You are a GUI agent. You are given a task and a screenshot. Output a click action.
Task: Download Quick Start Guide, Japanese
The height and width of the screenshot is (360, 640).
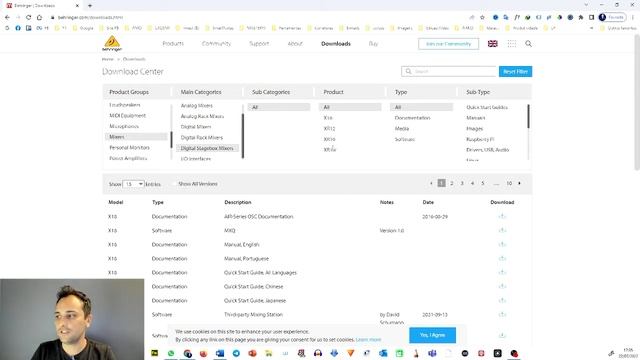502,300
